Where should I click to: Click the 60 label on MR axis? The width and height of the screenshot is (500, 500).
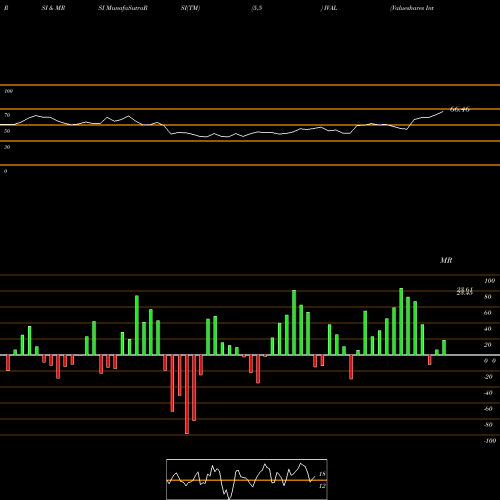[488, 313]
